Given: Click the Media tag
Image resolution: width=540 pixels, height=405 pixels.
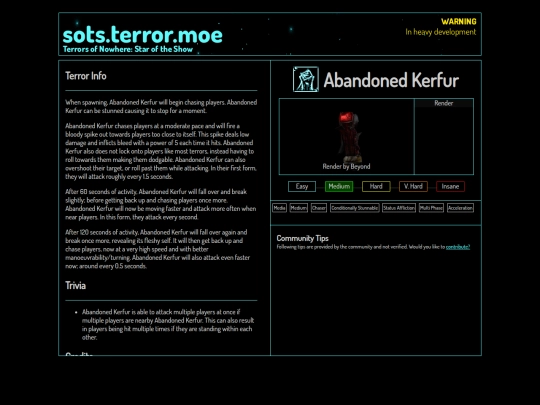Looking at the screenshot, I should pyautogui.click(x=279, y=208).
